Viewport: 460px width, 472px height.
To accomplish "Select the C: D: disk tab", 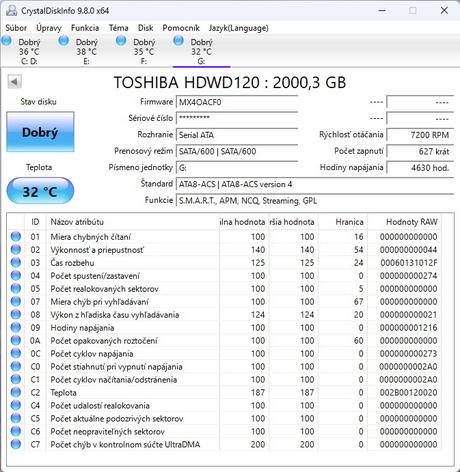I will tap(29, 51).
